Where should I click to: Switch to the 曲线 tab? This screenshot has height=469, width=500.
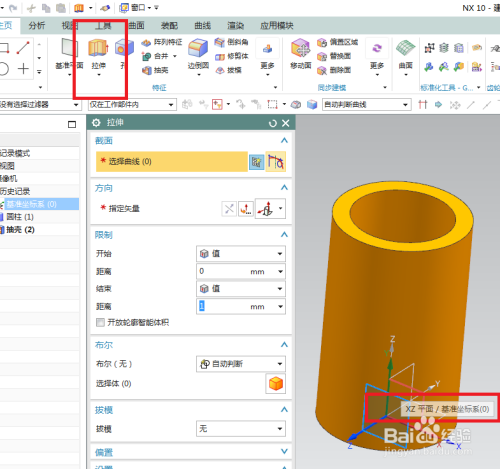pyautogui.click(x=203, y=26)
